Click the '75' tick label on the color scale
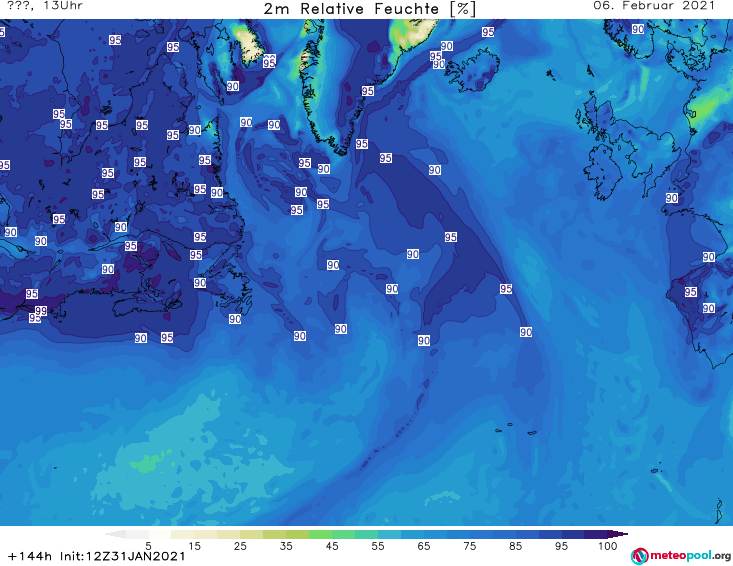Image resolution: width=733 pixels, height=566 pixels. tap(469, 546)
